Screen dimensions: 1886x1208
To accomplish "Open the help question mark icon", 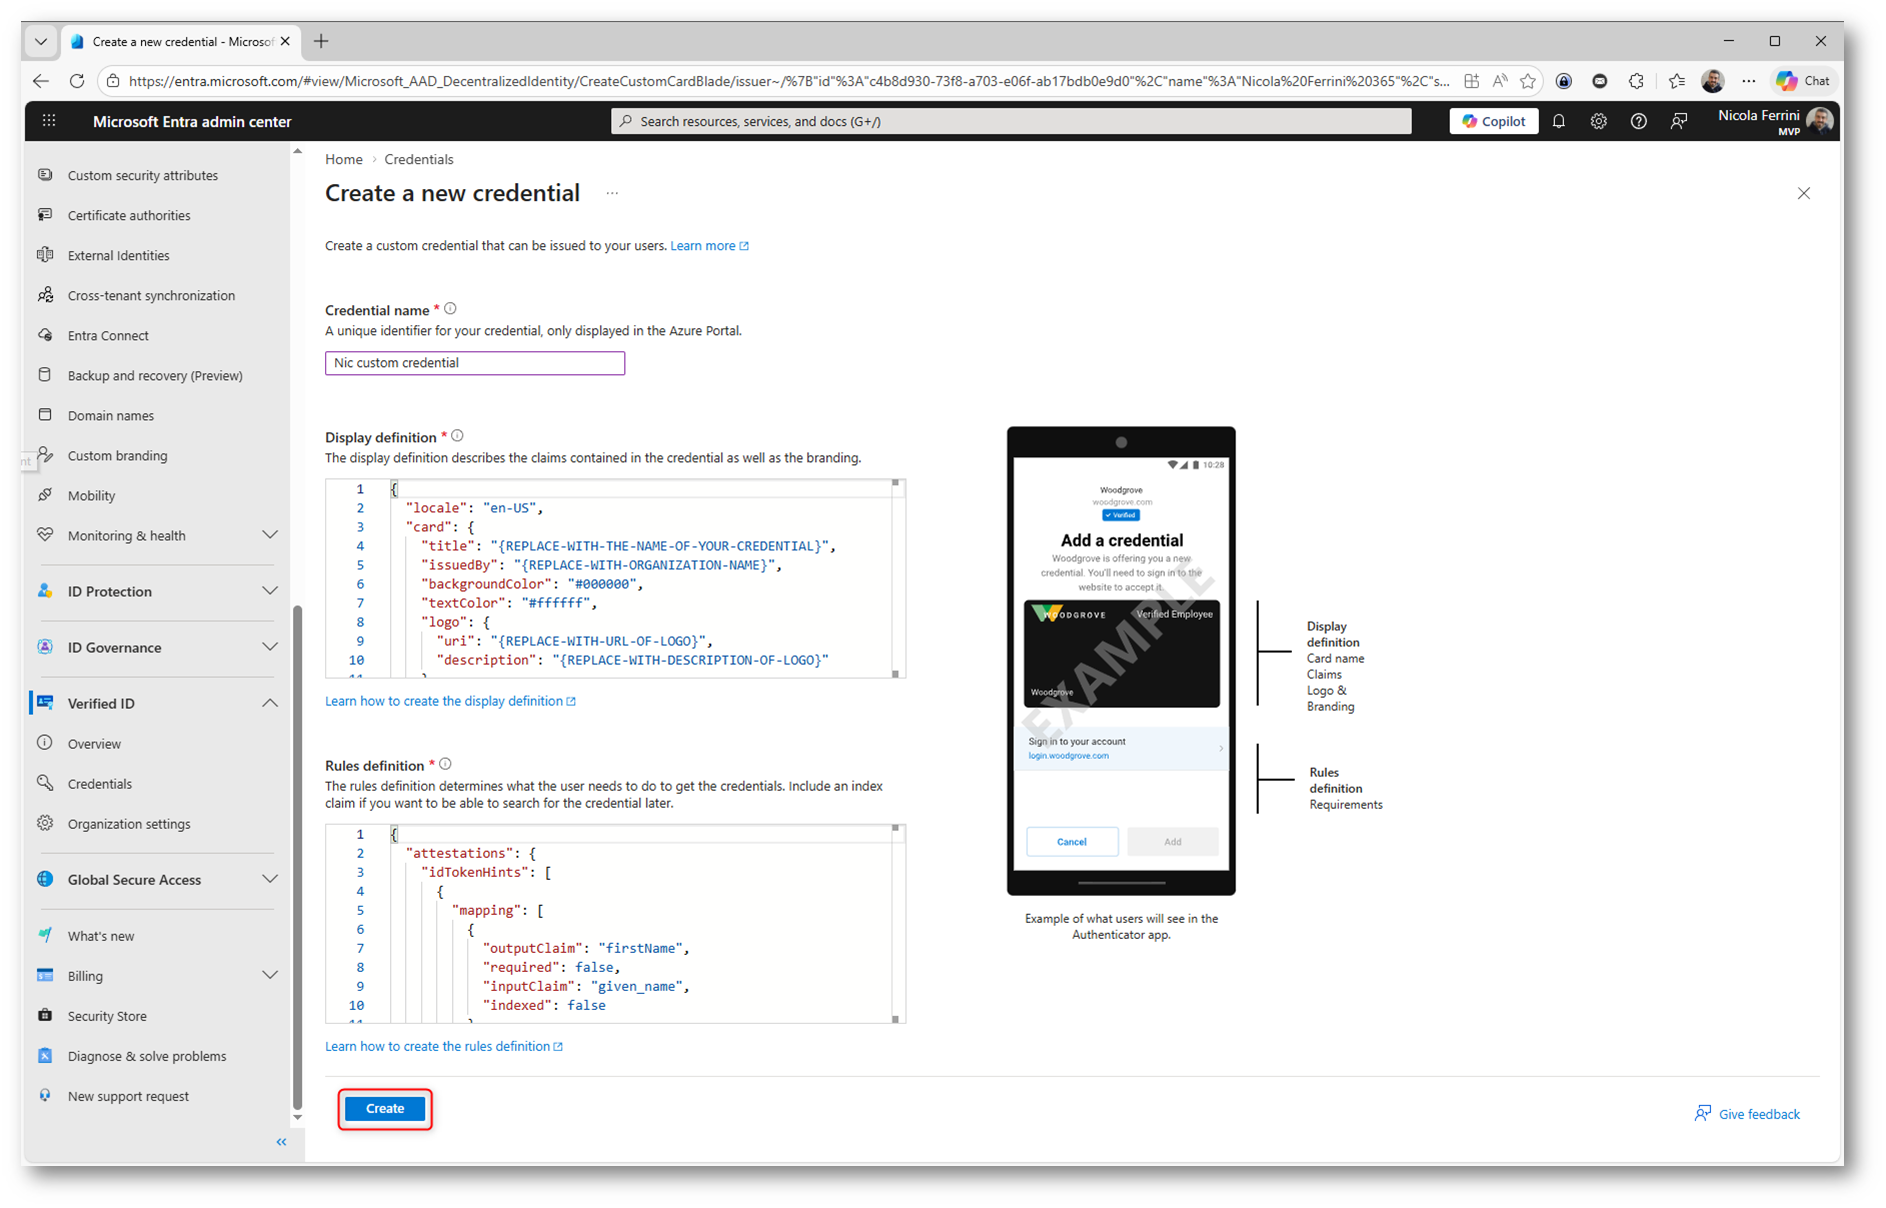I will point(1638,121).
